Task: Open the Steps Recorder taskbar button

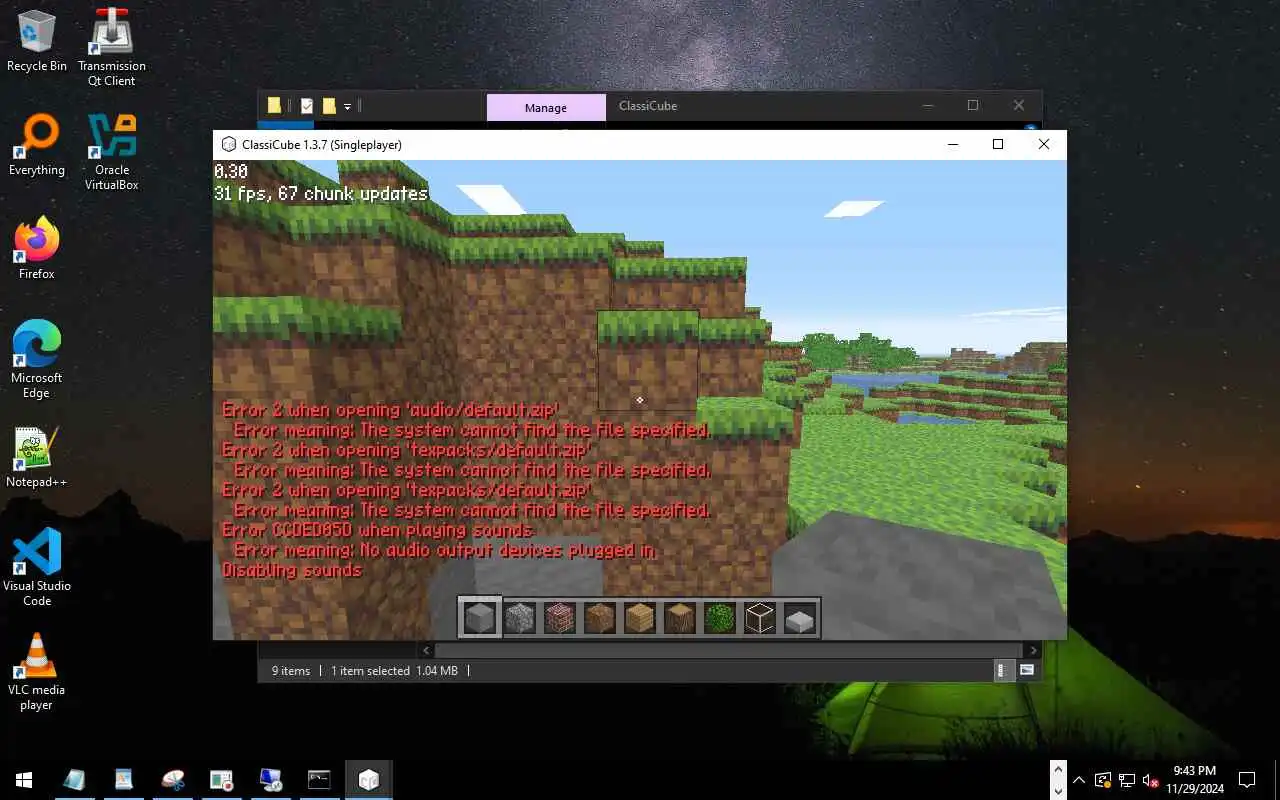Action: 221,780
